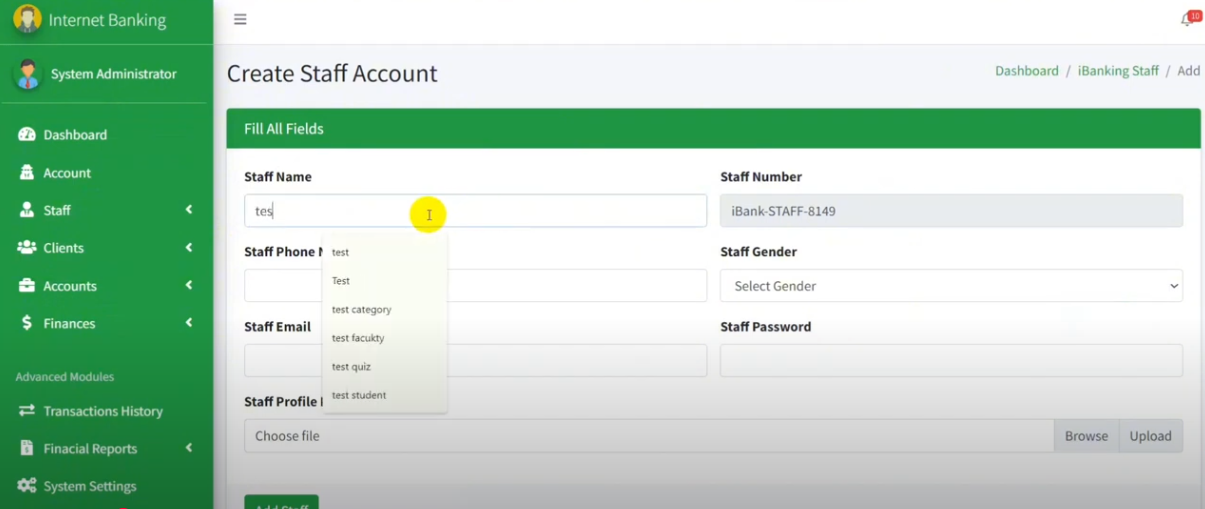
Task: Open Account in the sidebar
Action: click(x=67, y=173)
